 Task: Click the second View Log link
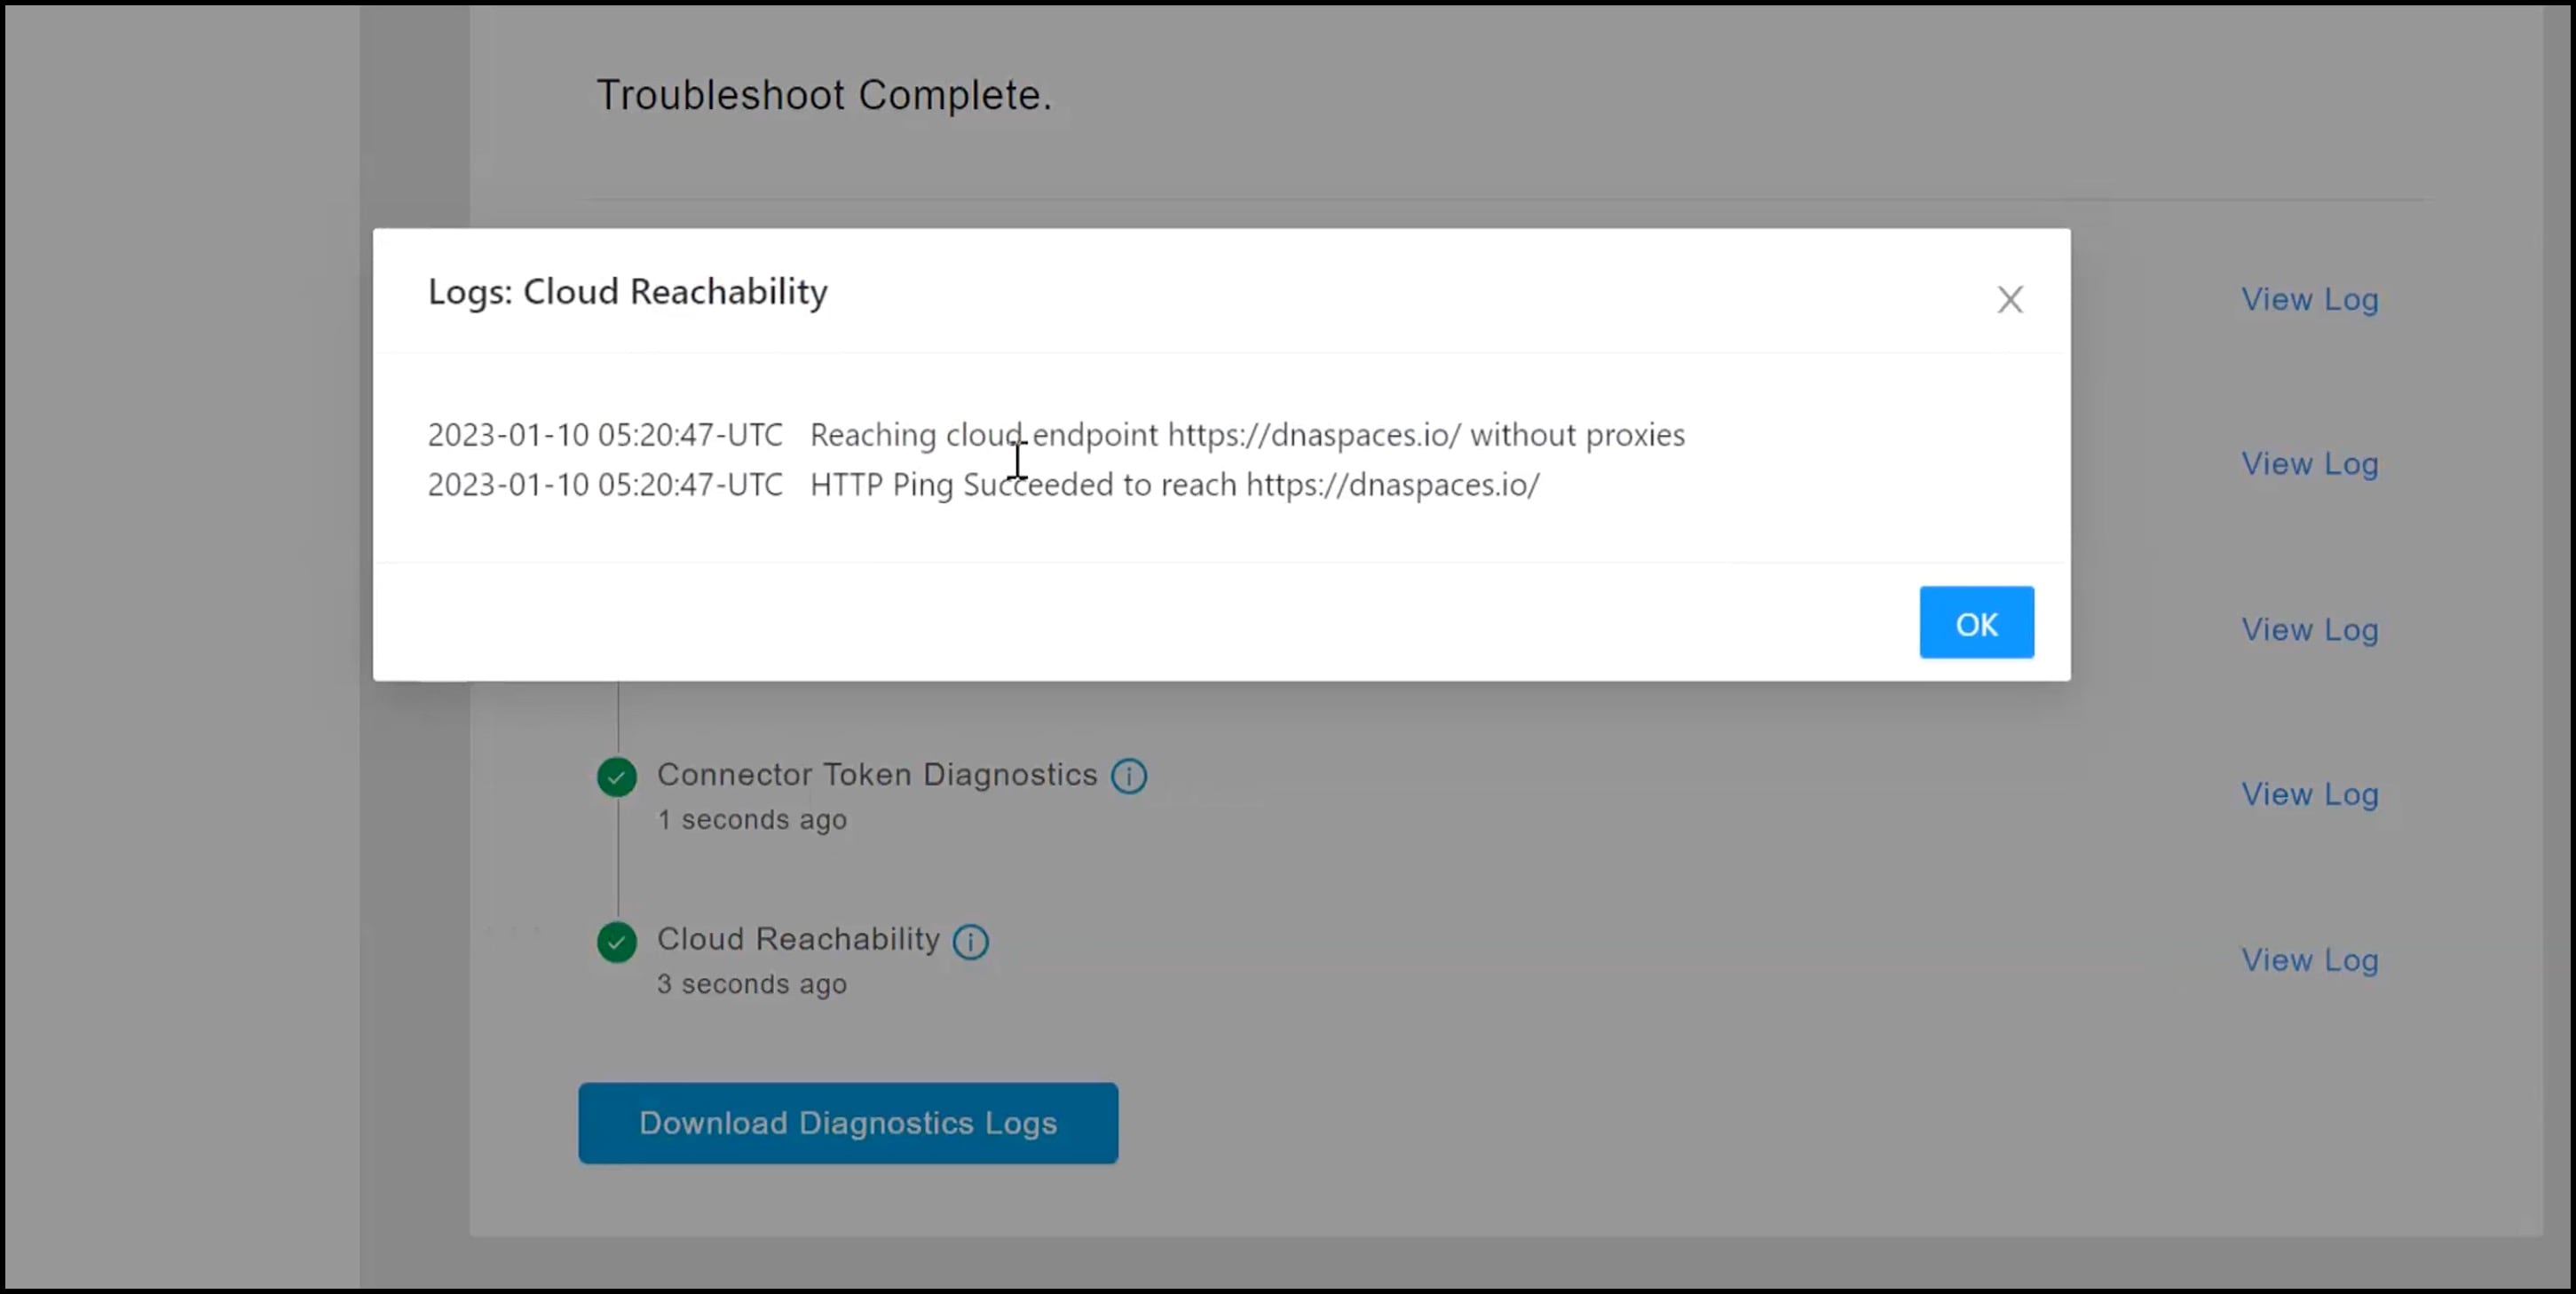(x=2310, y=463)
